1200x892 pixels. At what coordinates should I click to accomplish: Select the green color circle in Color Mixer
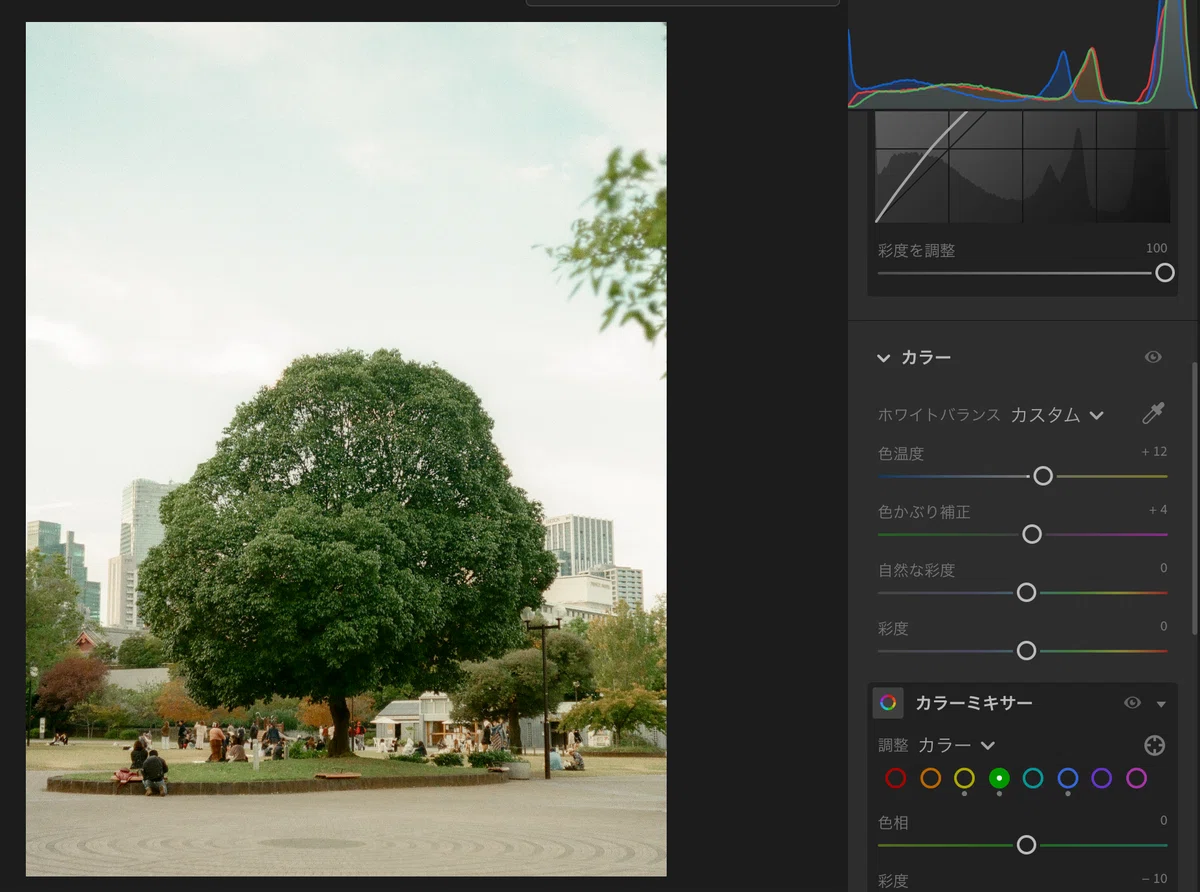click(x=999, y=778)
